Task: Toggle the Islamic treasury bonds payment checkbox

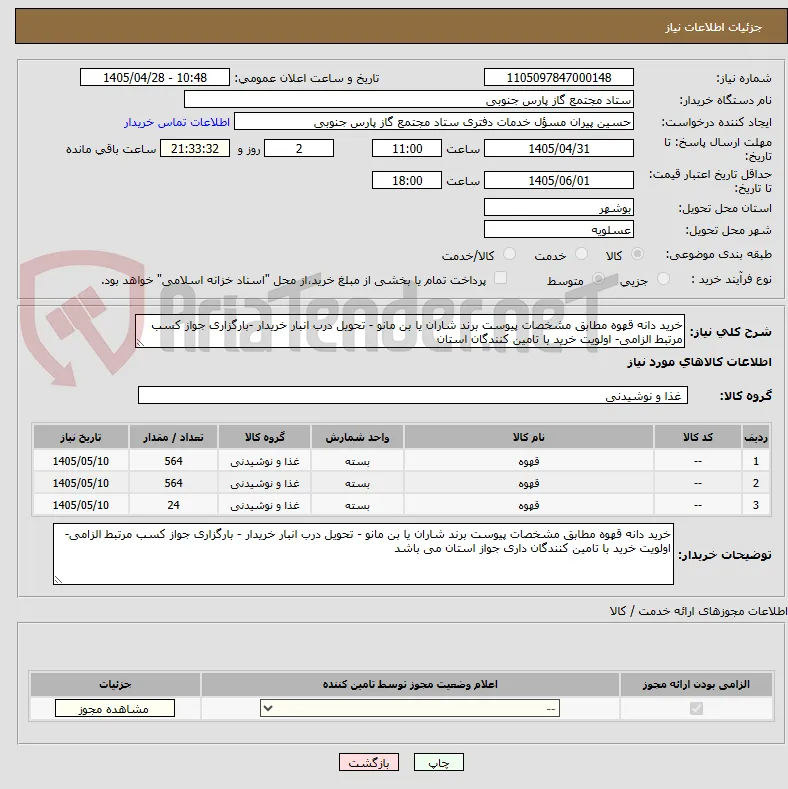Action: point(500,278)
